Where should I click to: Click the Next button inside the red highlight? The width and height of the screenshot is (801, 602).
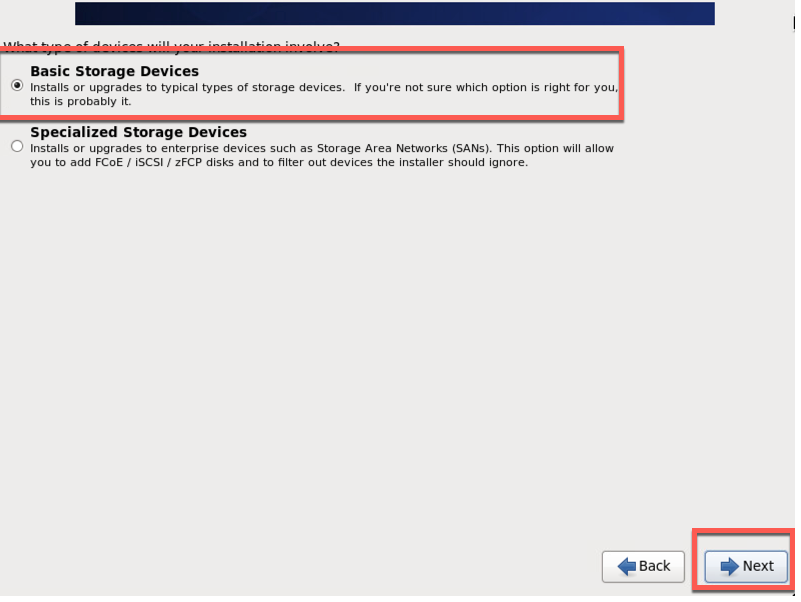[745, 566]
